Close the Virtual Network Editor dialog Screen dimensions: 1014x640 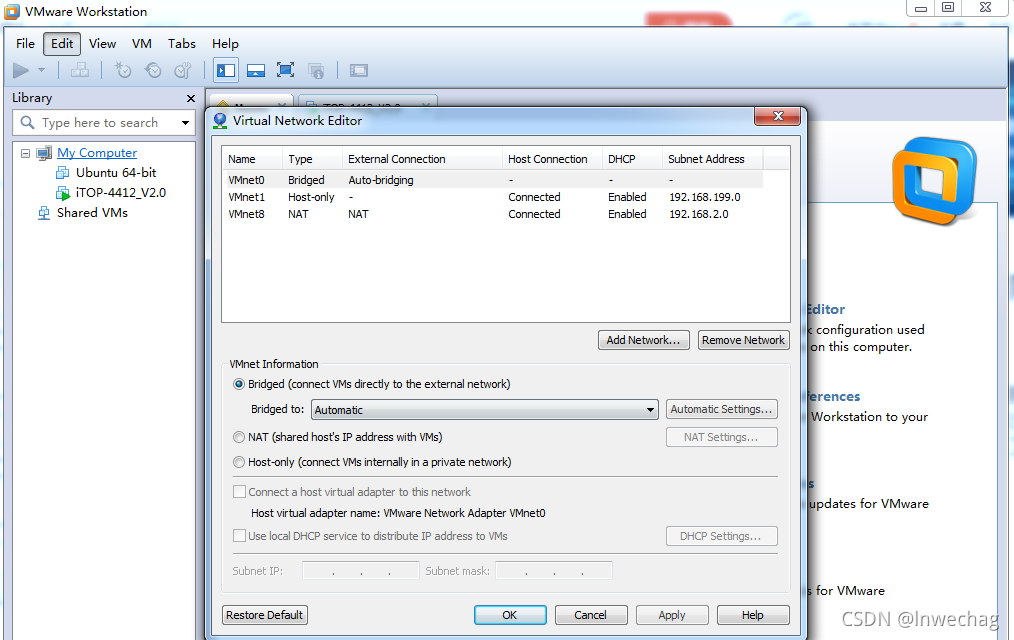778,116
